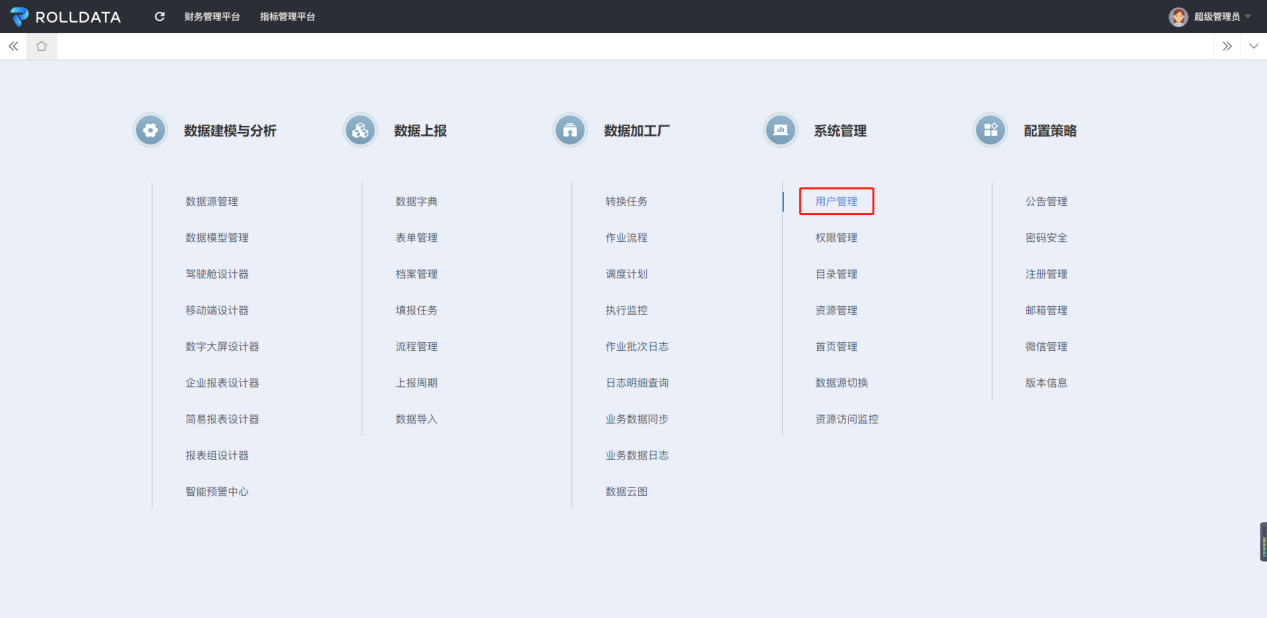The image size is (1267, 618).
Task: Click the 数据建模与分析 gear icon
Action: (150, 130)
